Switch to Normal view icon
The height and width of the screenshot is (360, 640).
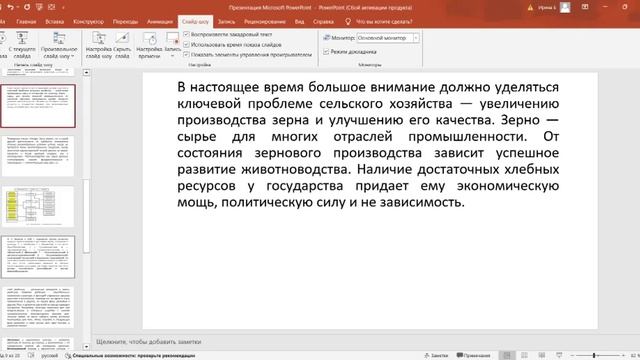(x=507, y=356)
